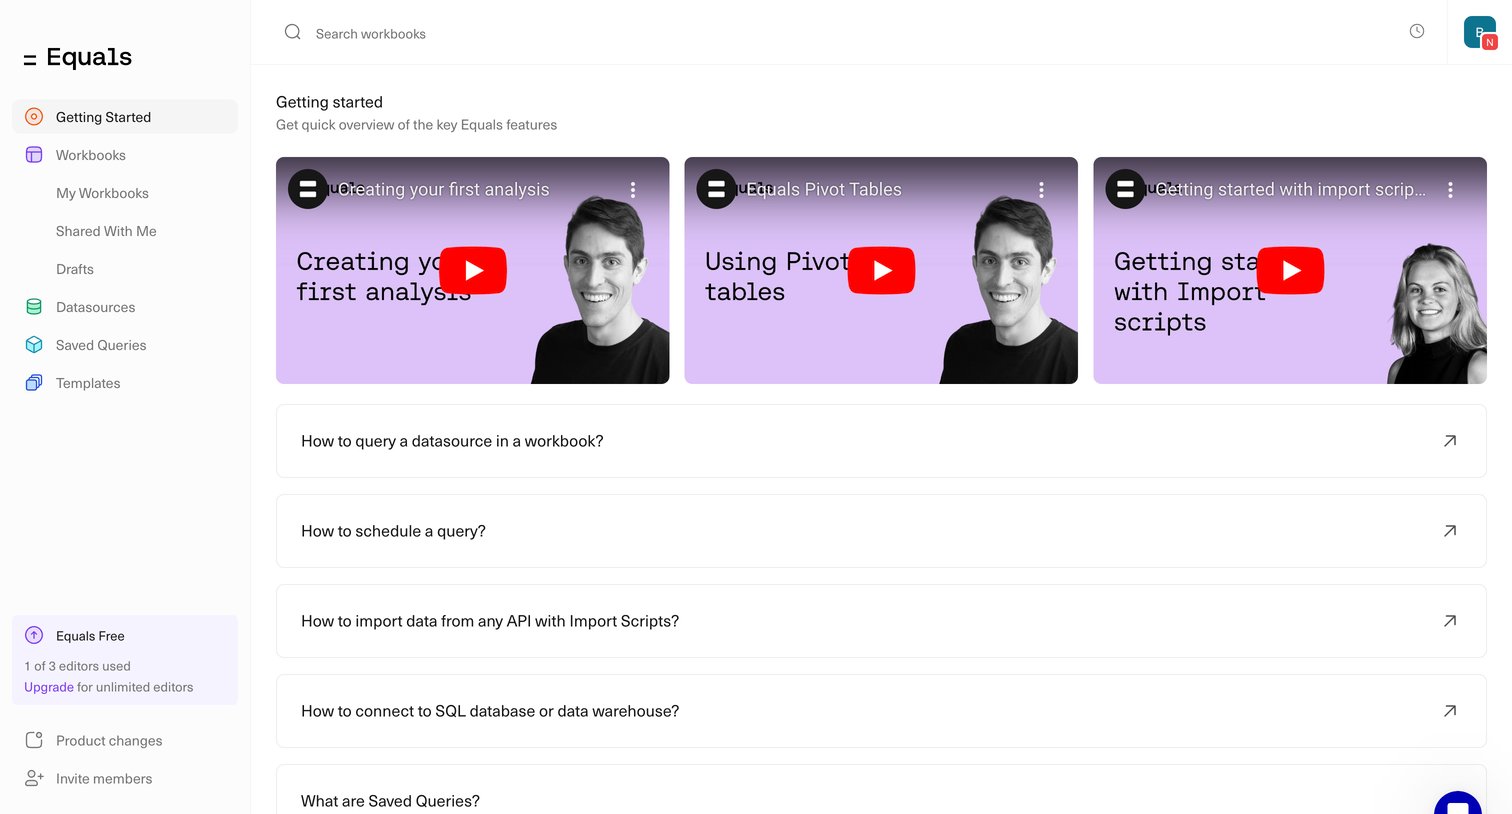This screenshot has width=1512, height=814.
Task: Open arrow for How to schedule a query
Action: pos(1450,531)
